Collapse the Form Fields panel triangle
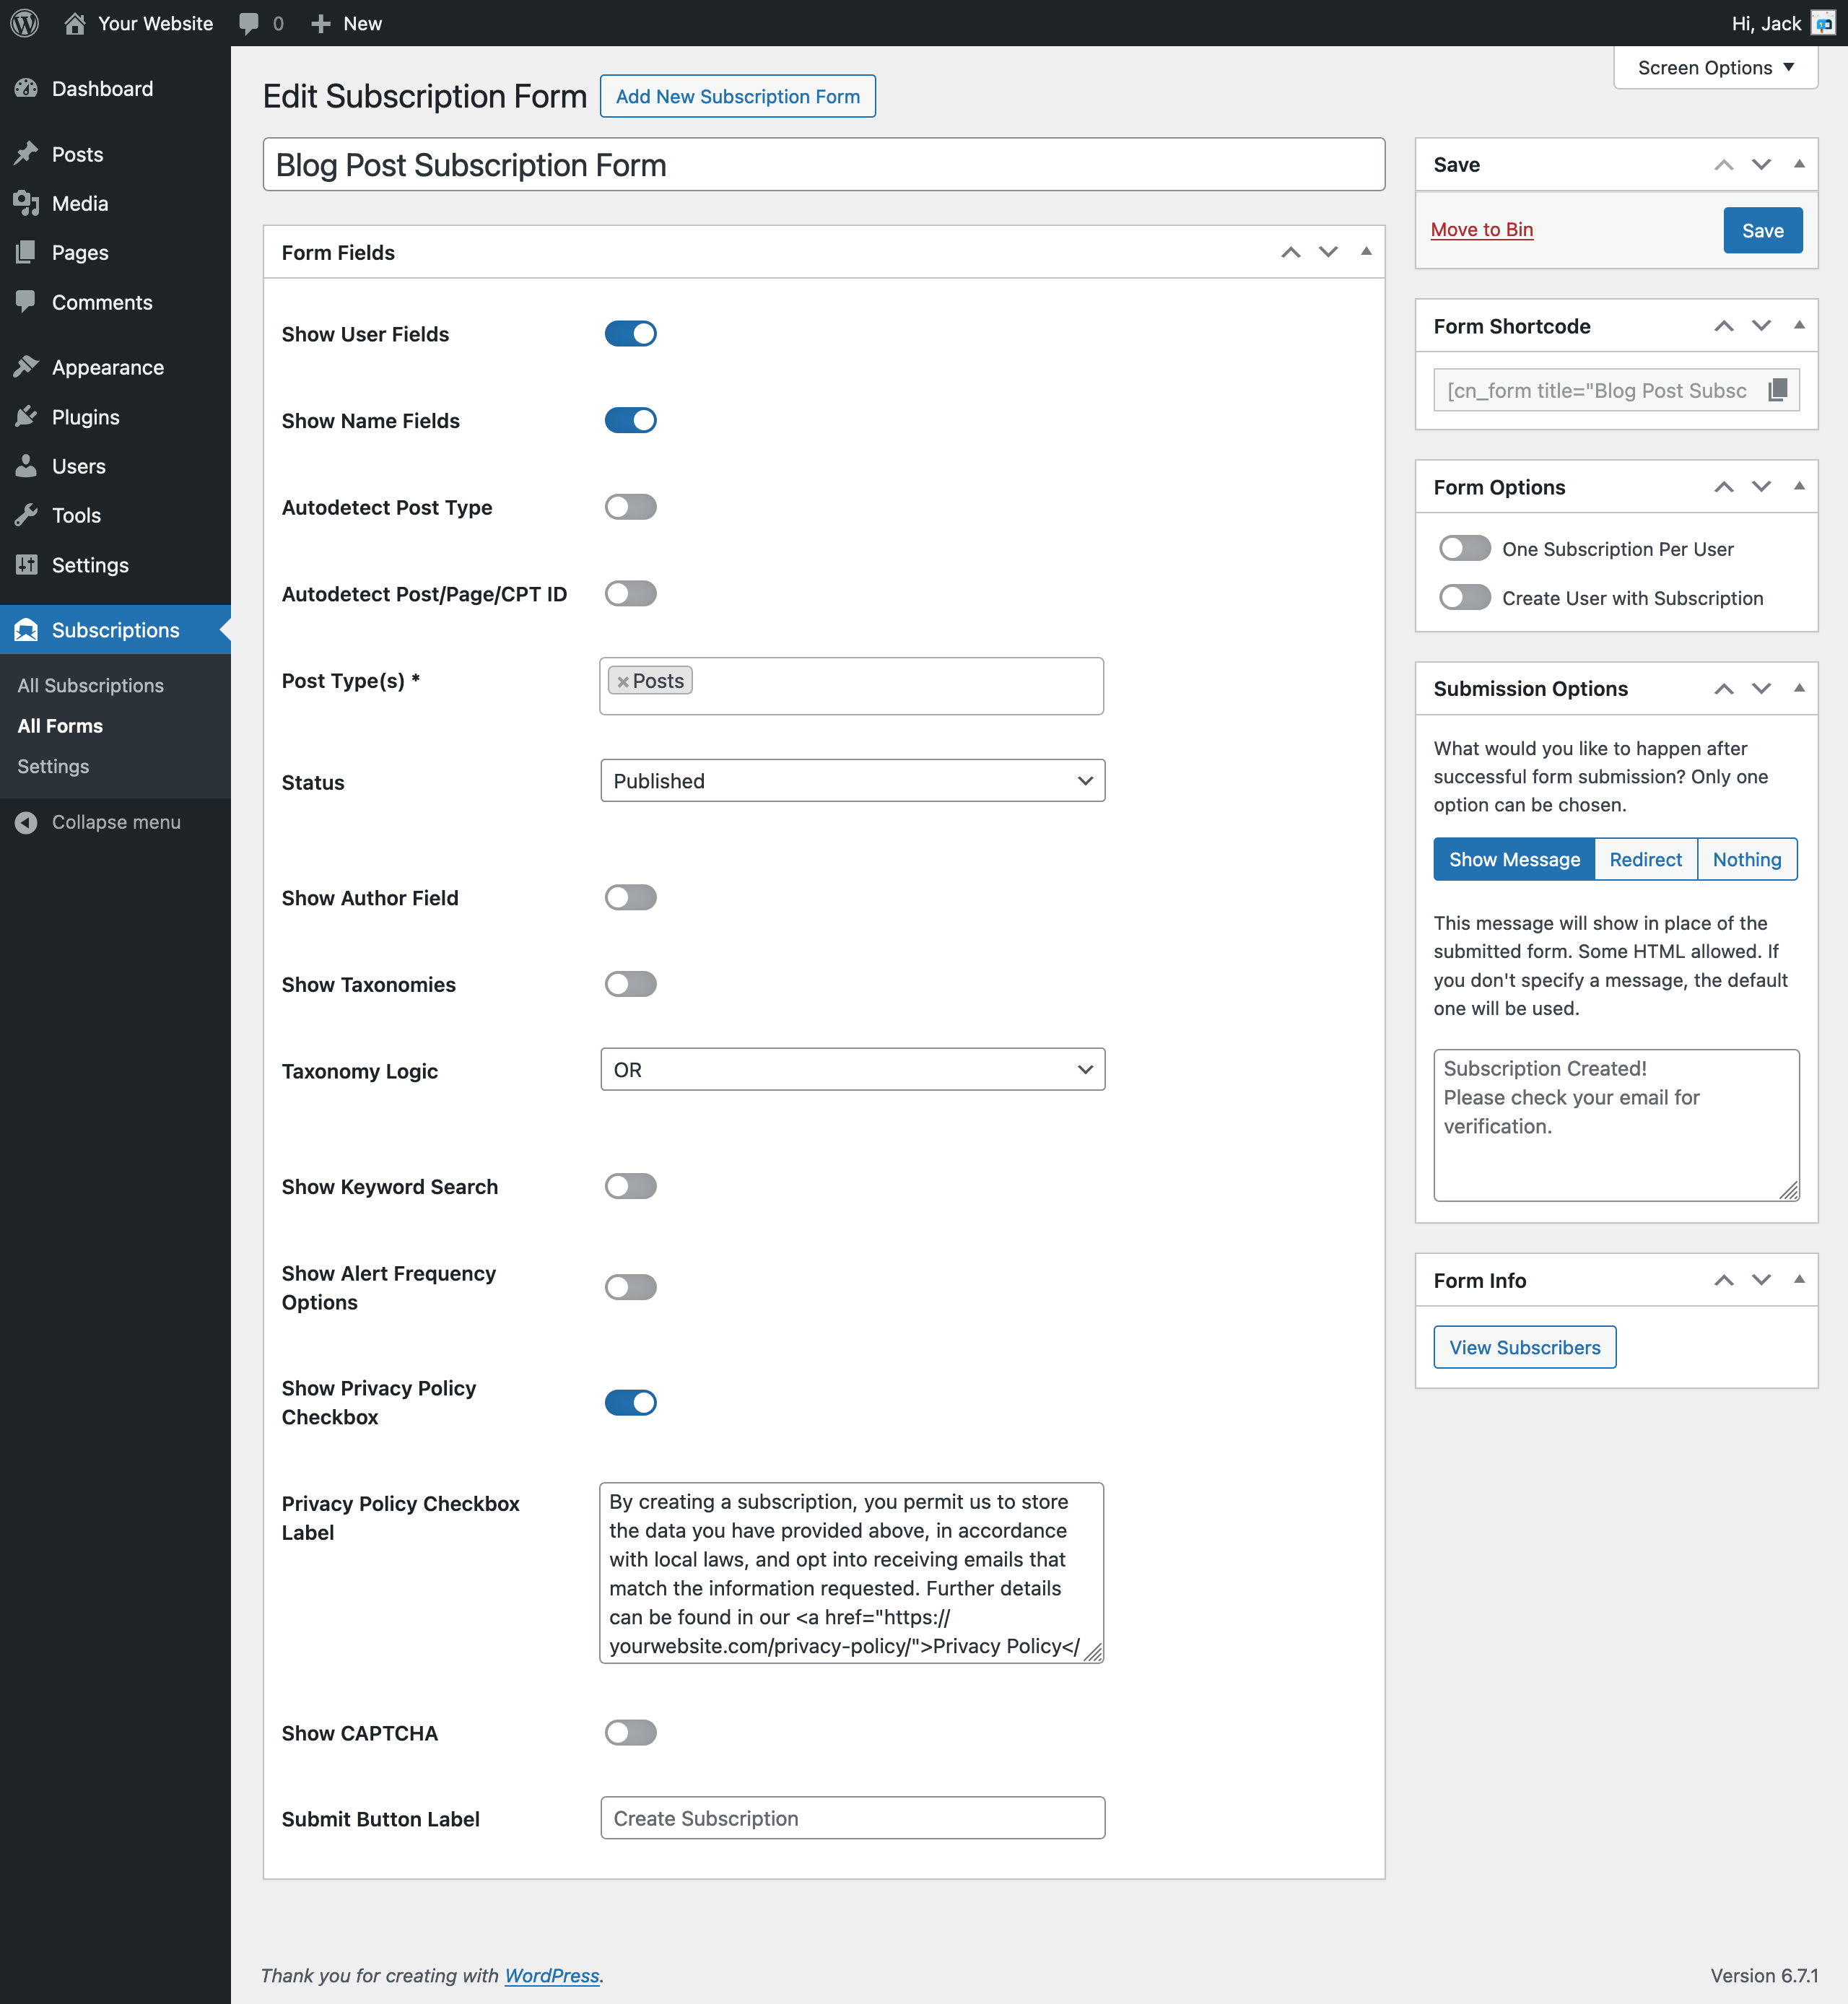Screen dimensions: 1848x2004 [x=1366, y=252]
